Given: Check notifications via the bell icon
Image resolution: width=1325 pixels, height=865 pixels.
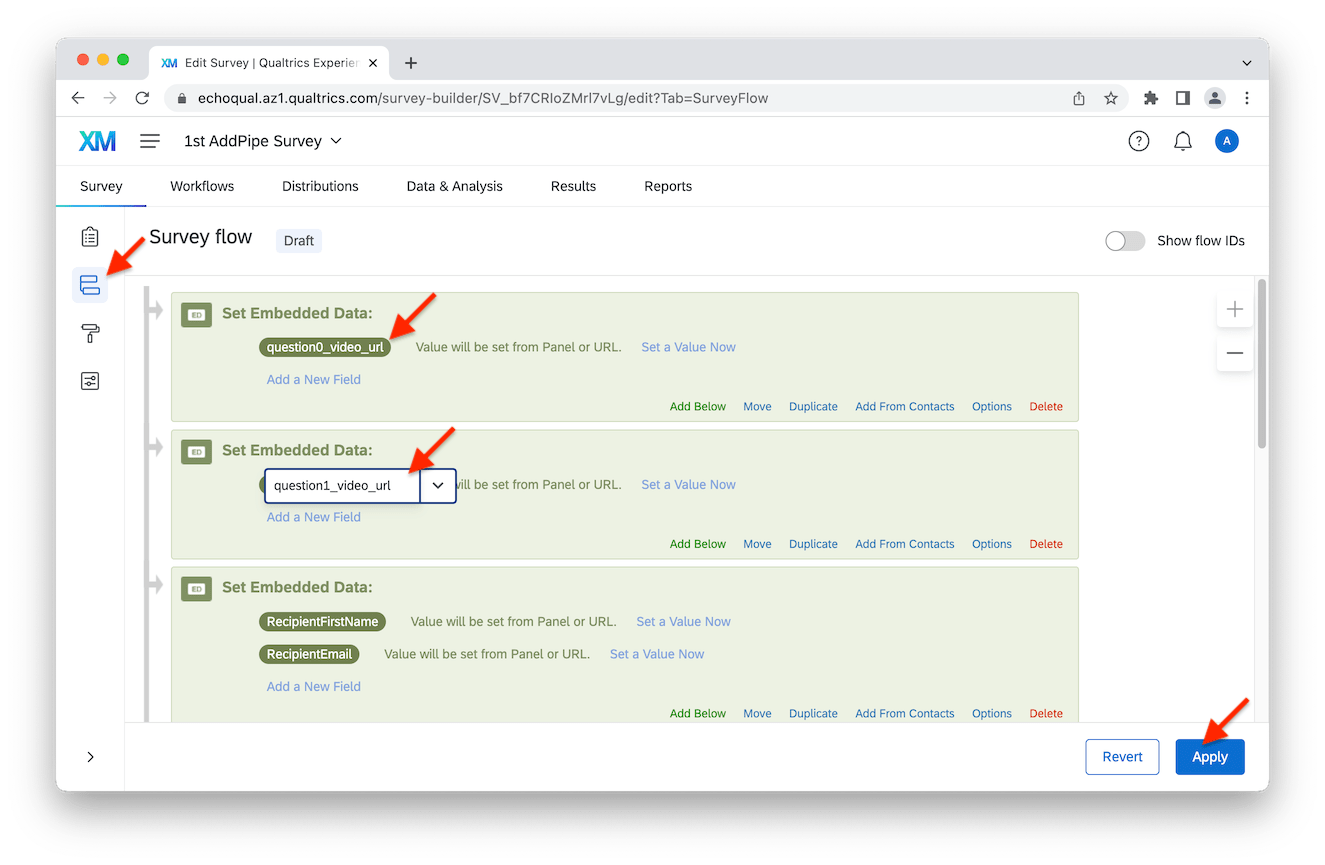Looking at the screenshot, I should (1182, 141).
